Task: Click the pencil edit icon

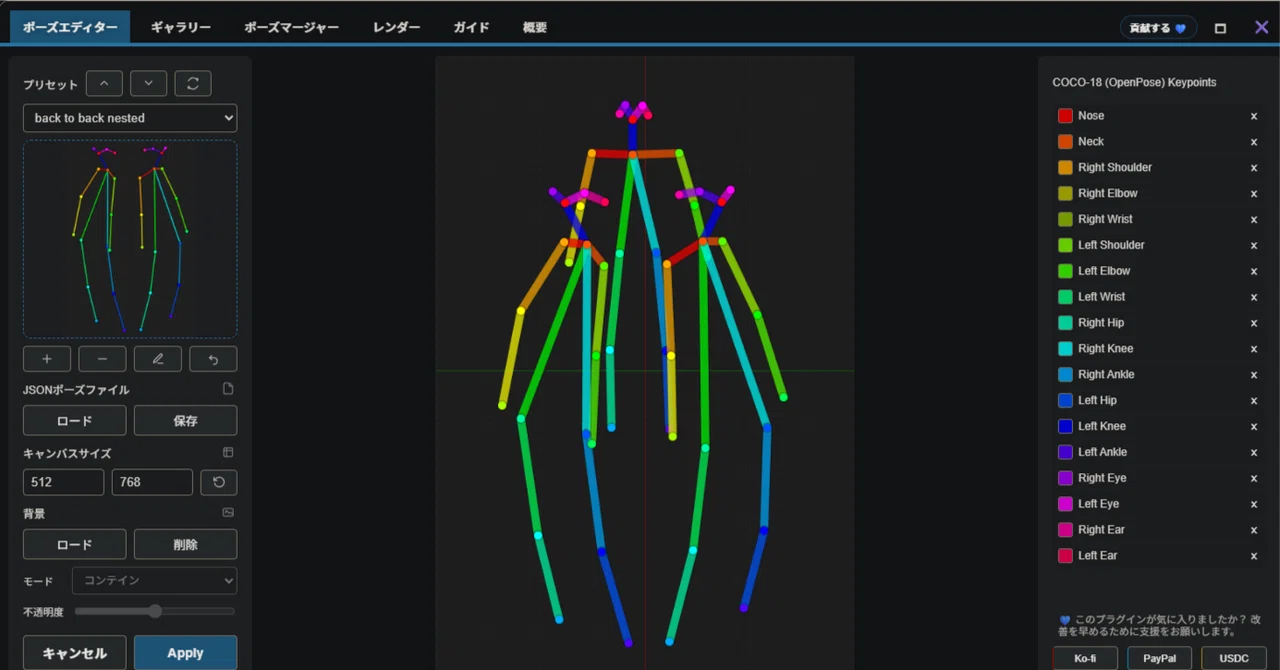Action: [158, 359]
